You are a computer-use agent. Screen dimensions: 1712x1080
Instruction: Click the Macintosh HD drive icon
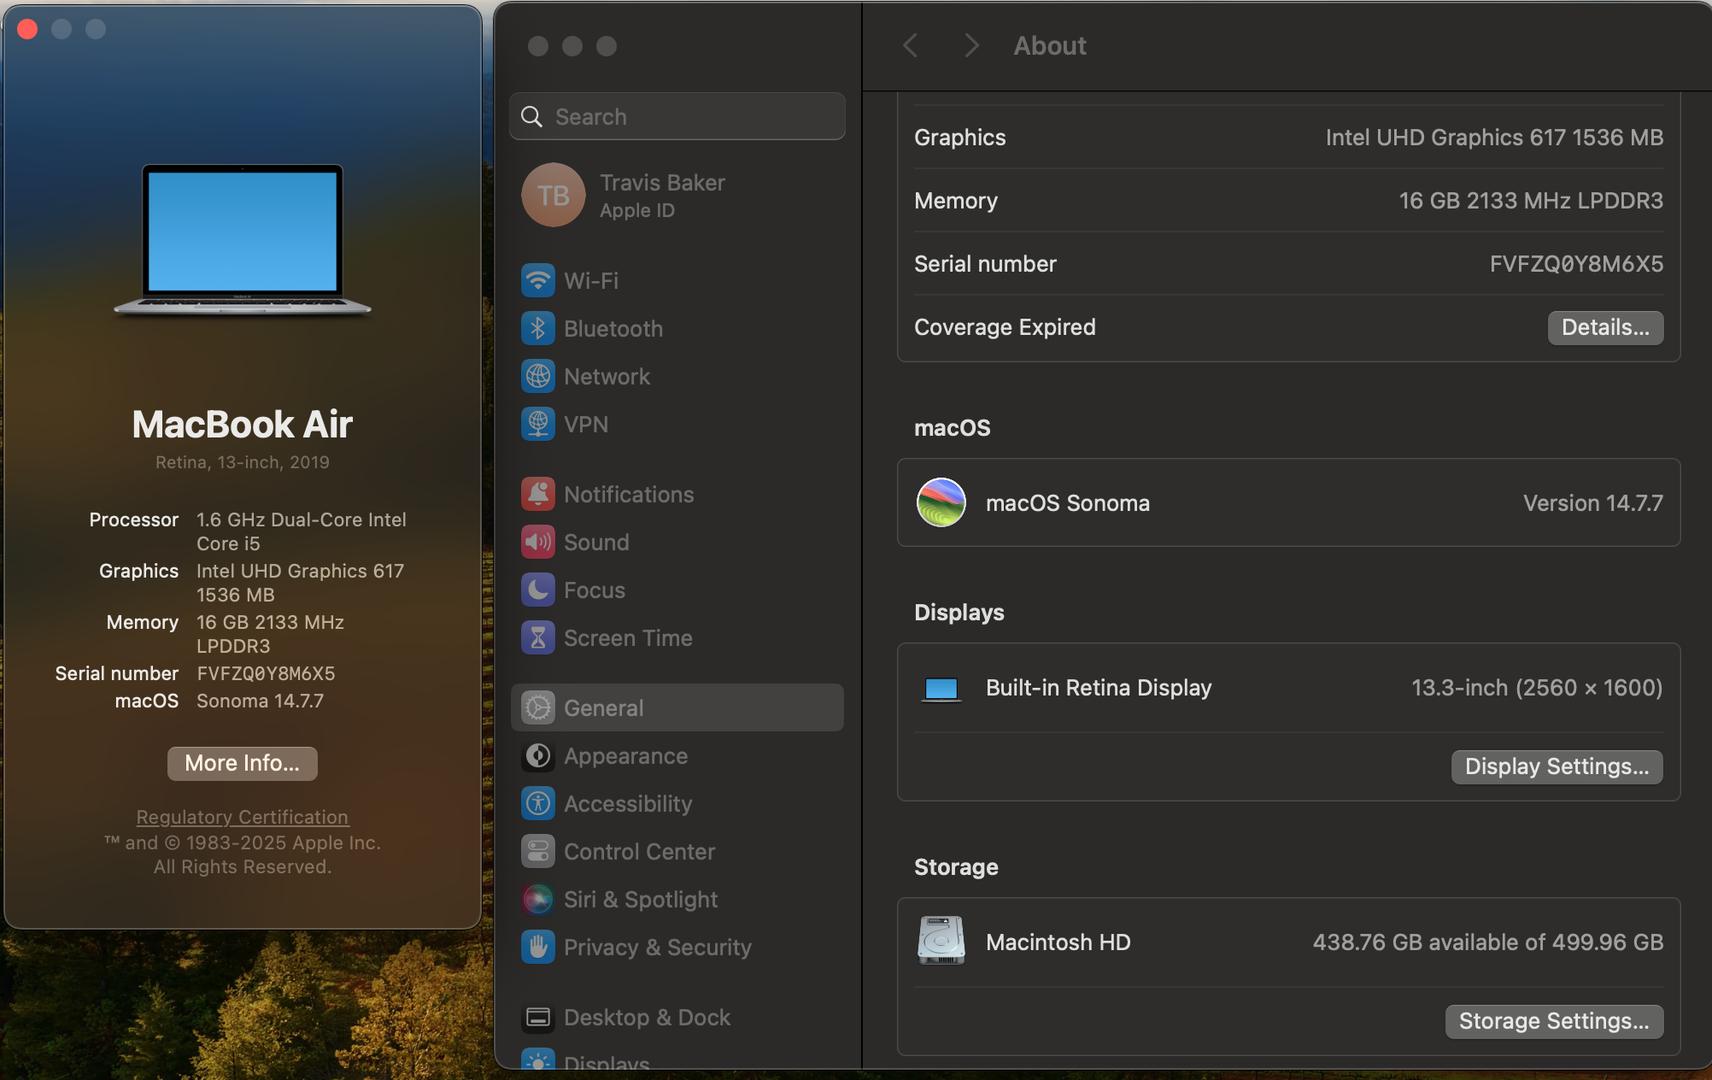click(941, 941)
